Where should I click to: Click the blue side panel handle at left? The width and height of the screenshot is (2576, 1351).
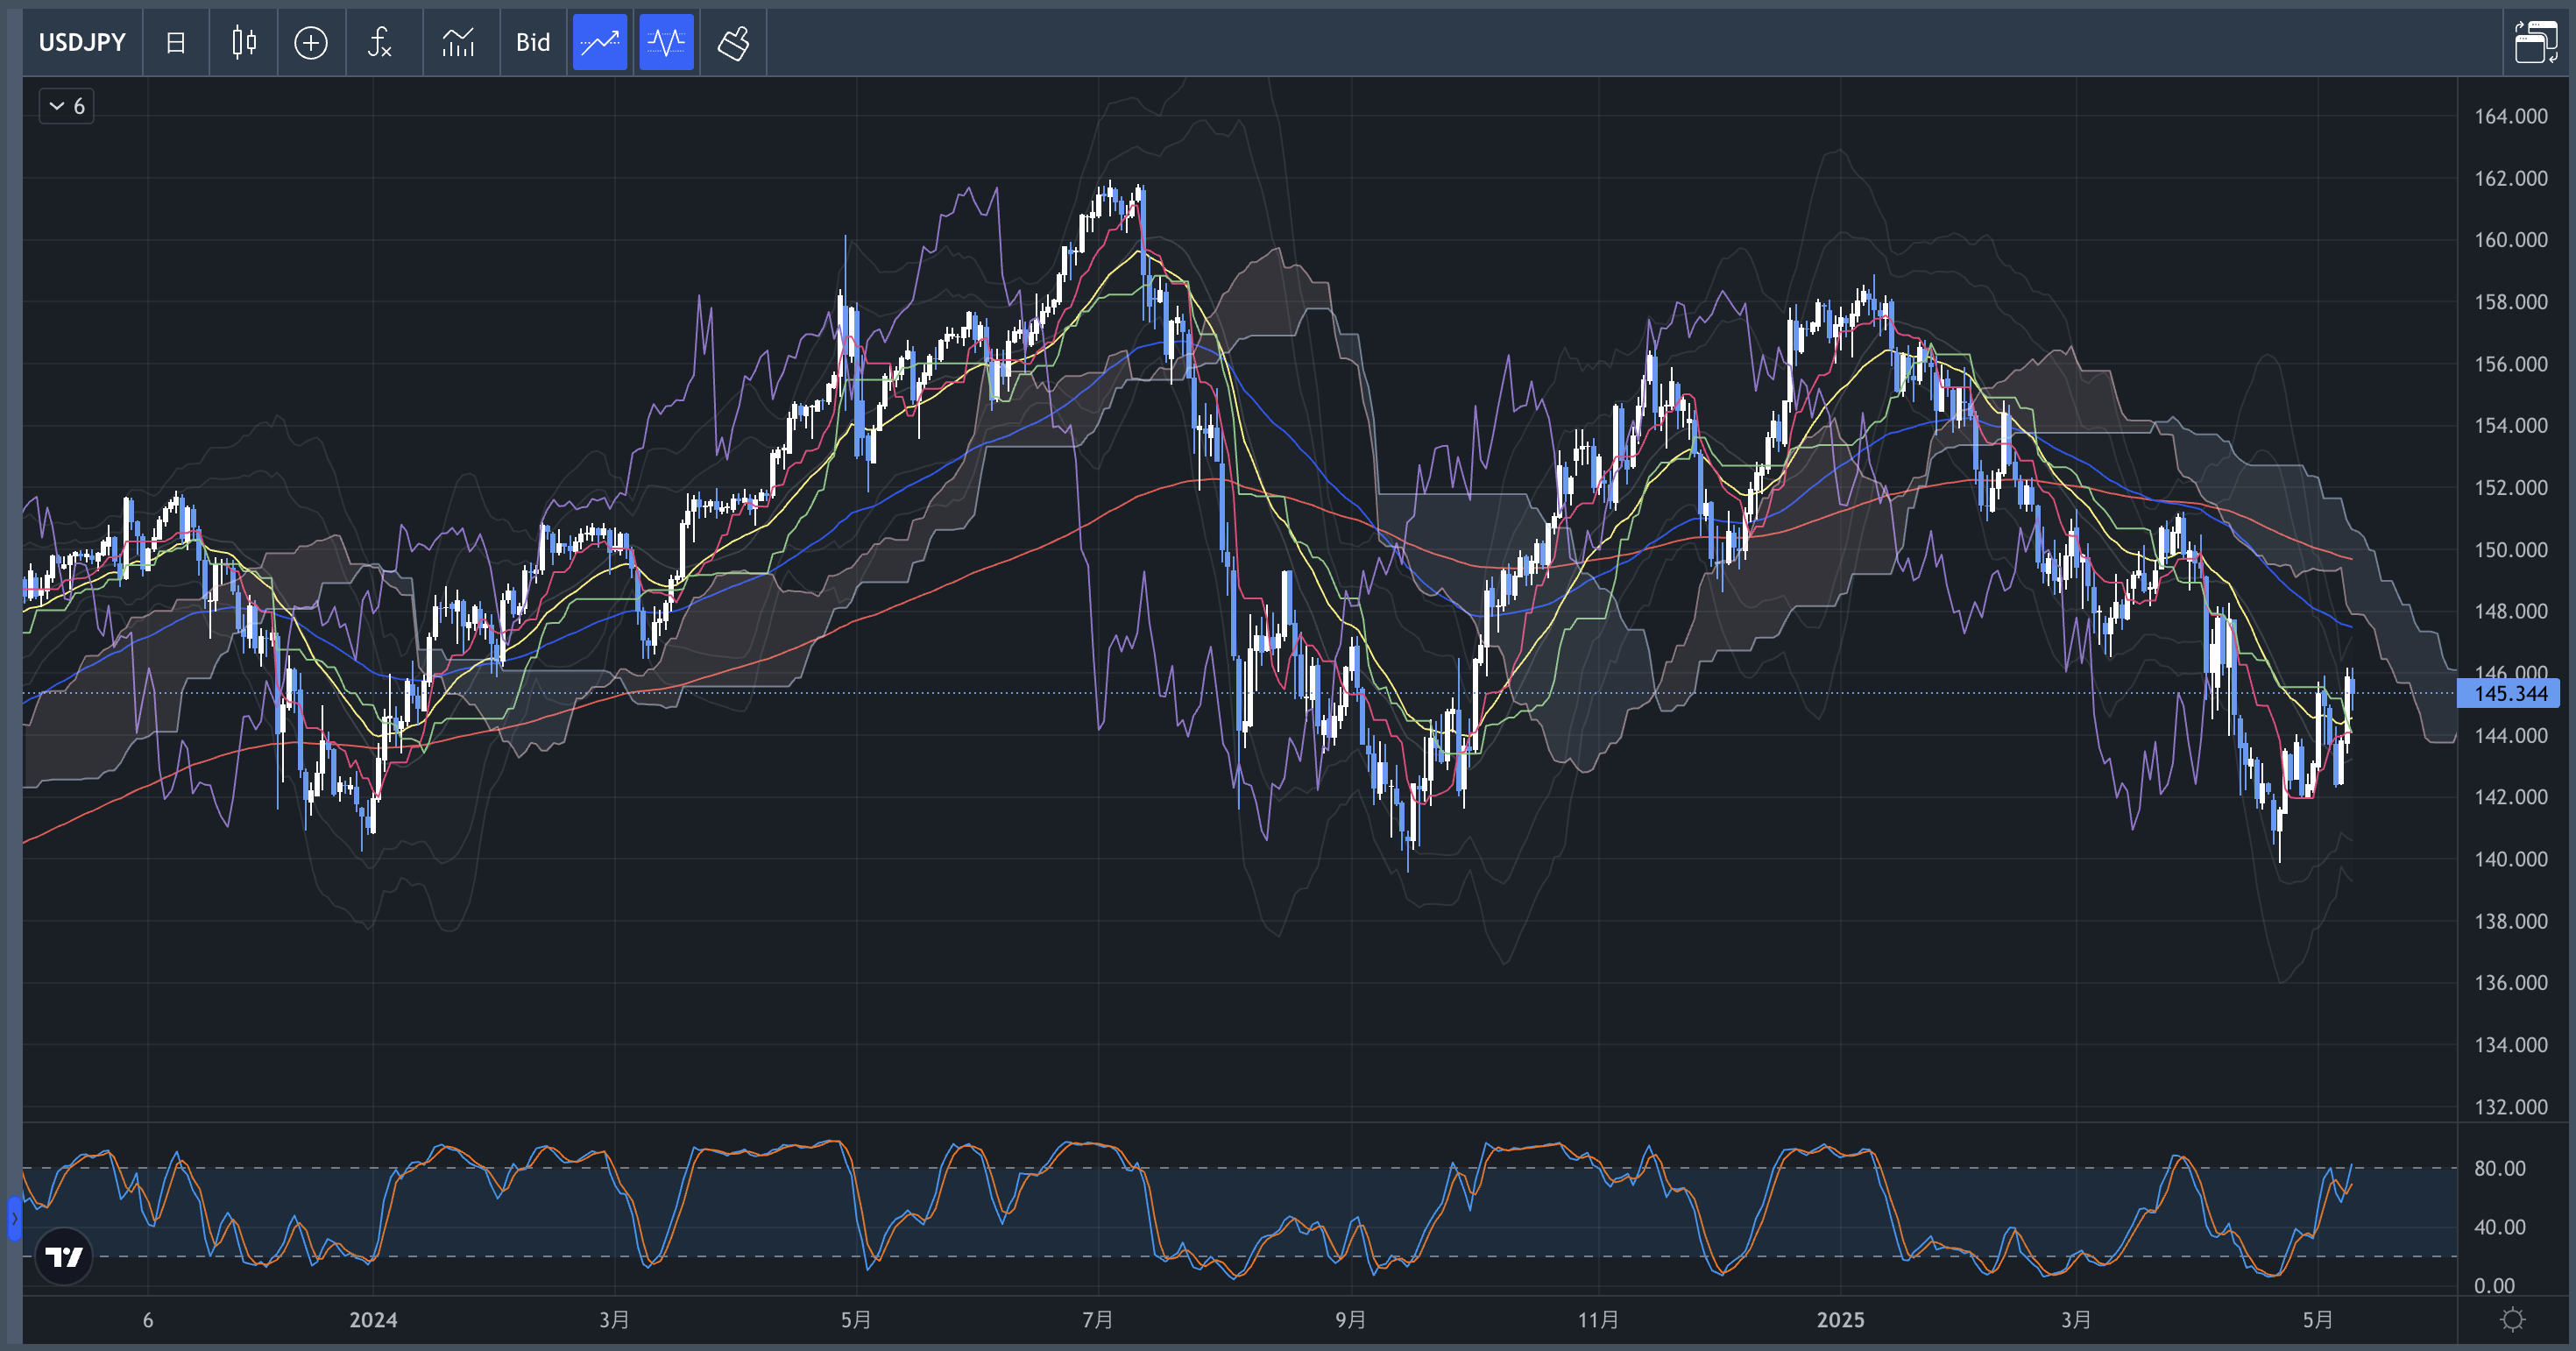14,1218
